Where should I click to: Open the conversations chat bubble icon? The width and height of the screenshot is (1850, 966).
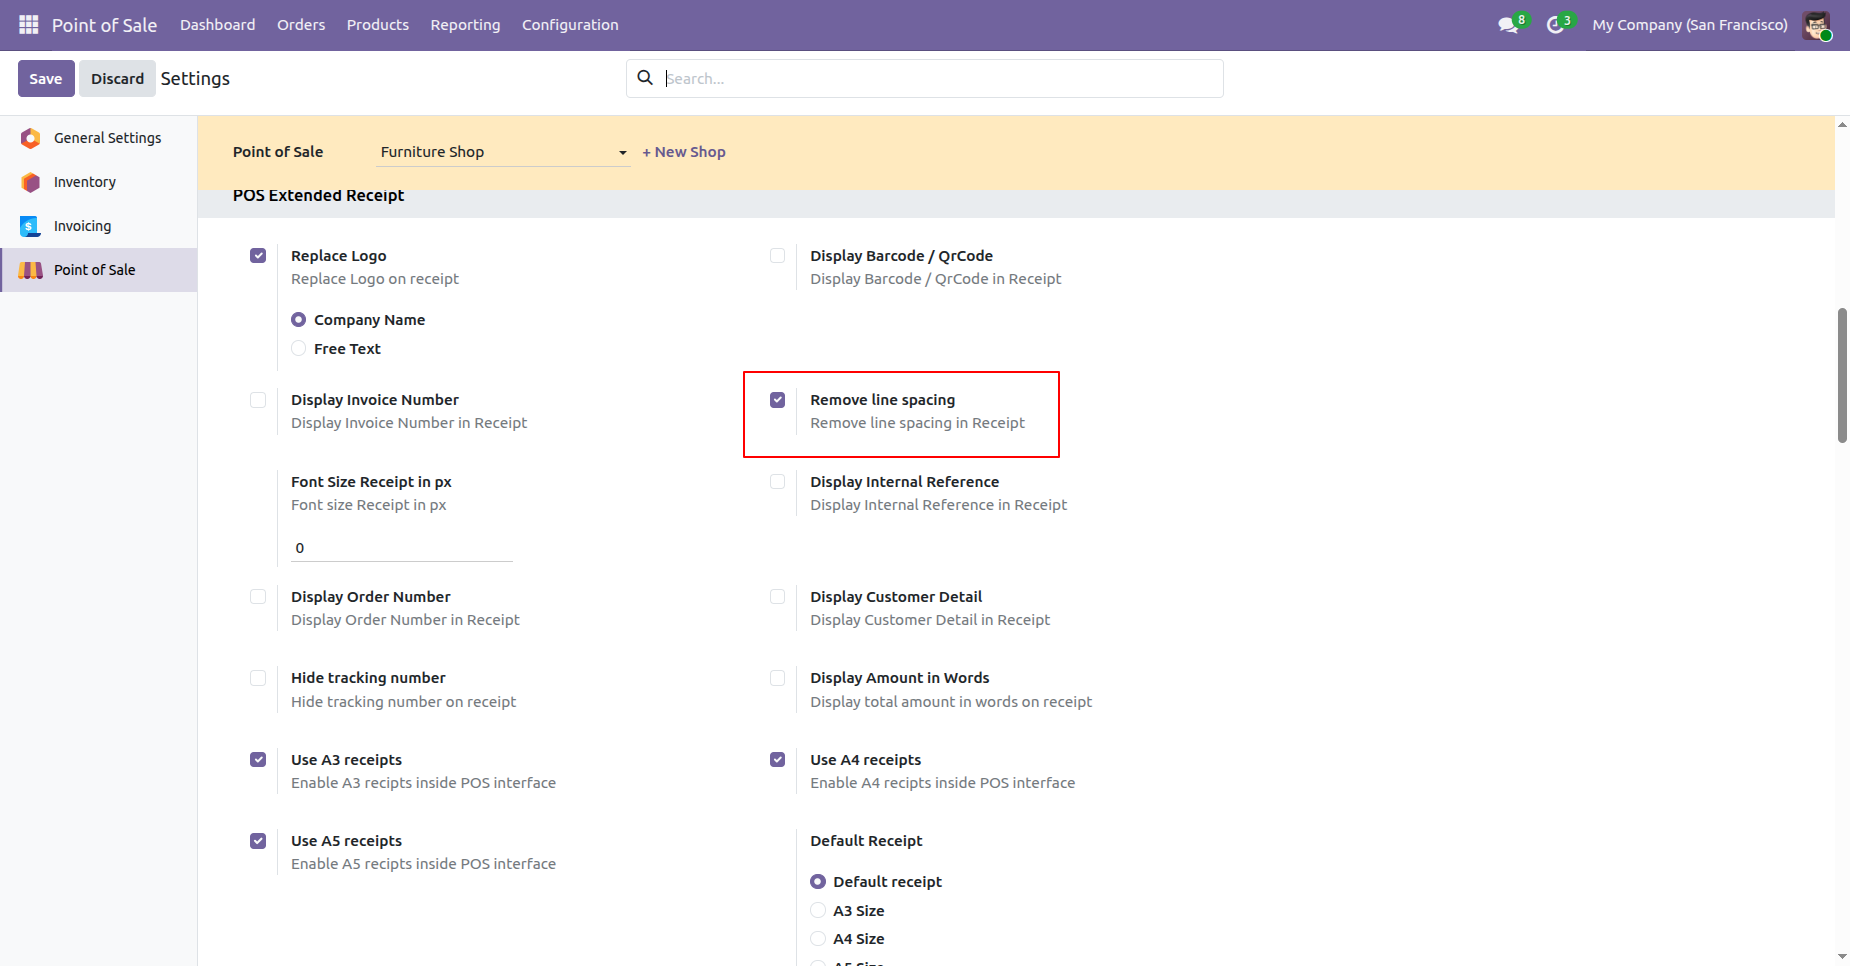pos(1508,25)
